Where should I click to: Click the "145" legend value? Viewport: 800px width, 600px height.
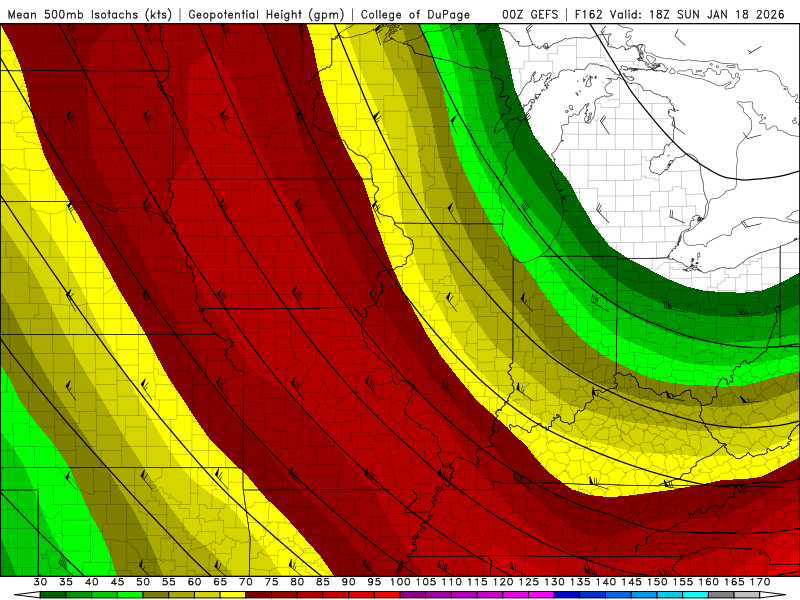tap(632, 582)
